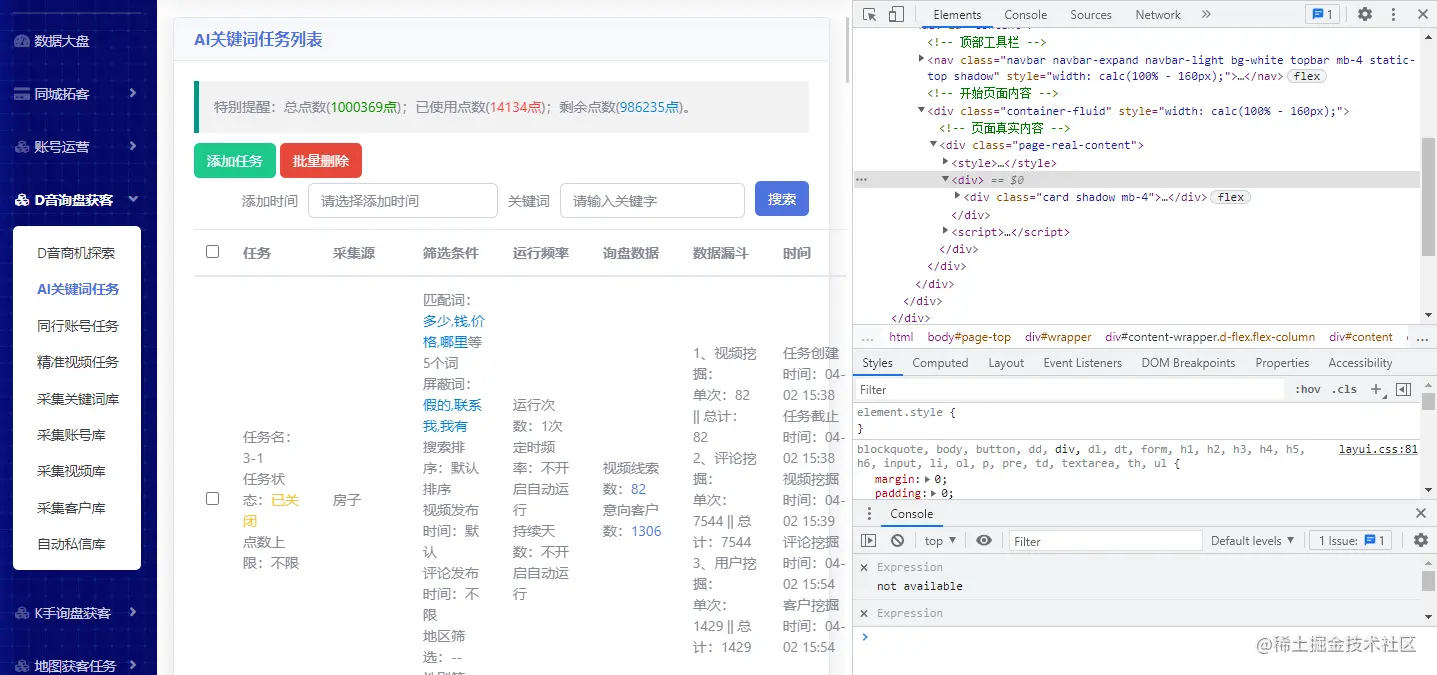Click the blue 搜索 button
This screenshot has width=1437, height=675.
pyautogui.click(x=782, y=199)
